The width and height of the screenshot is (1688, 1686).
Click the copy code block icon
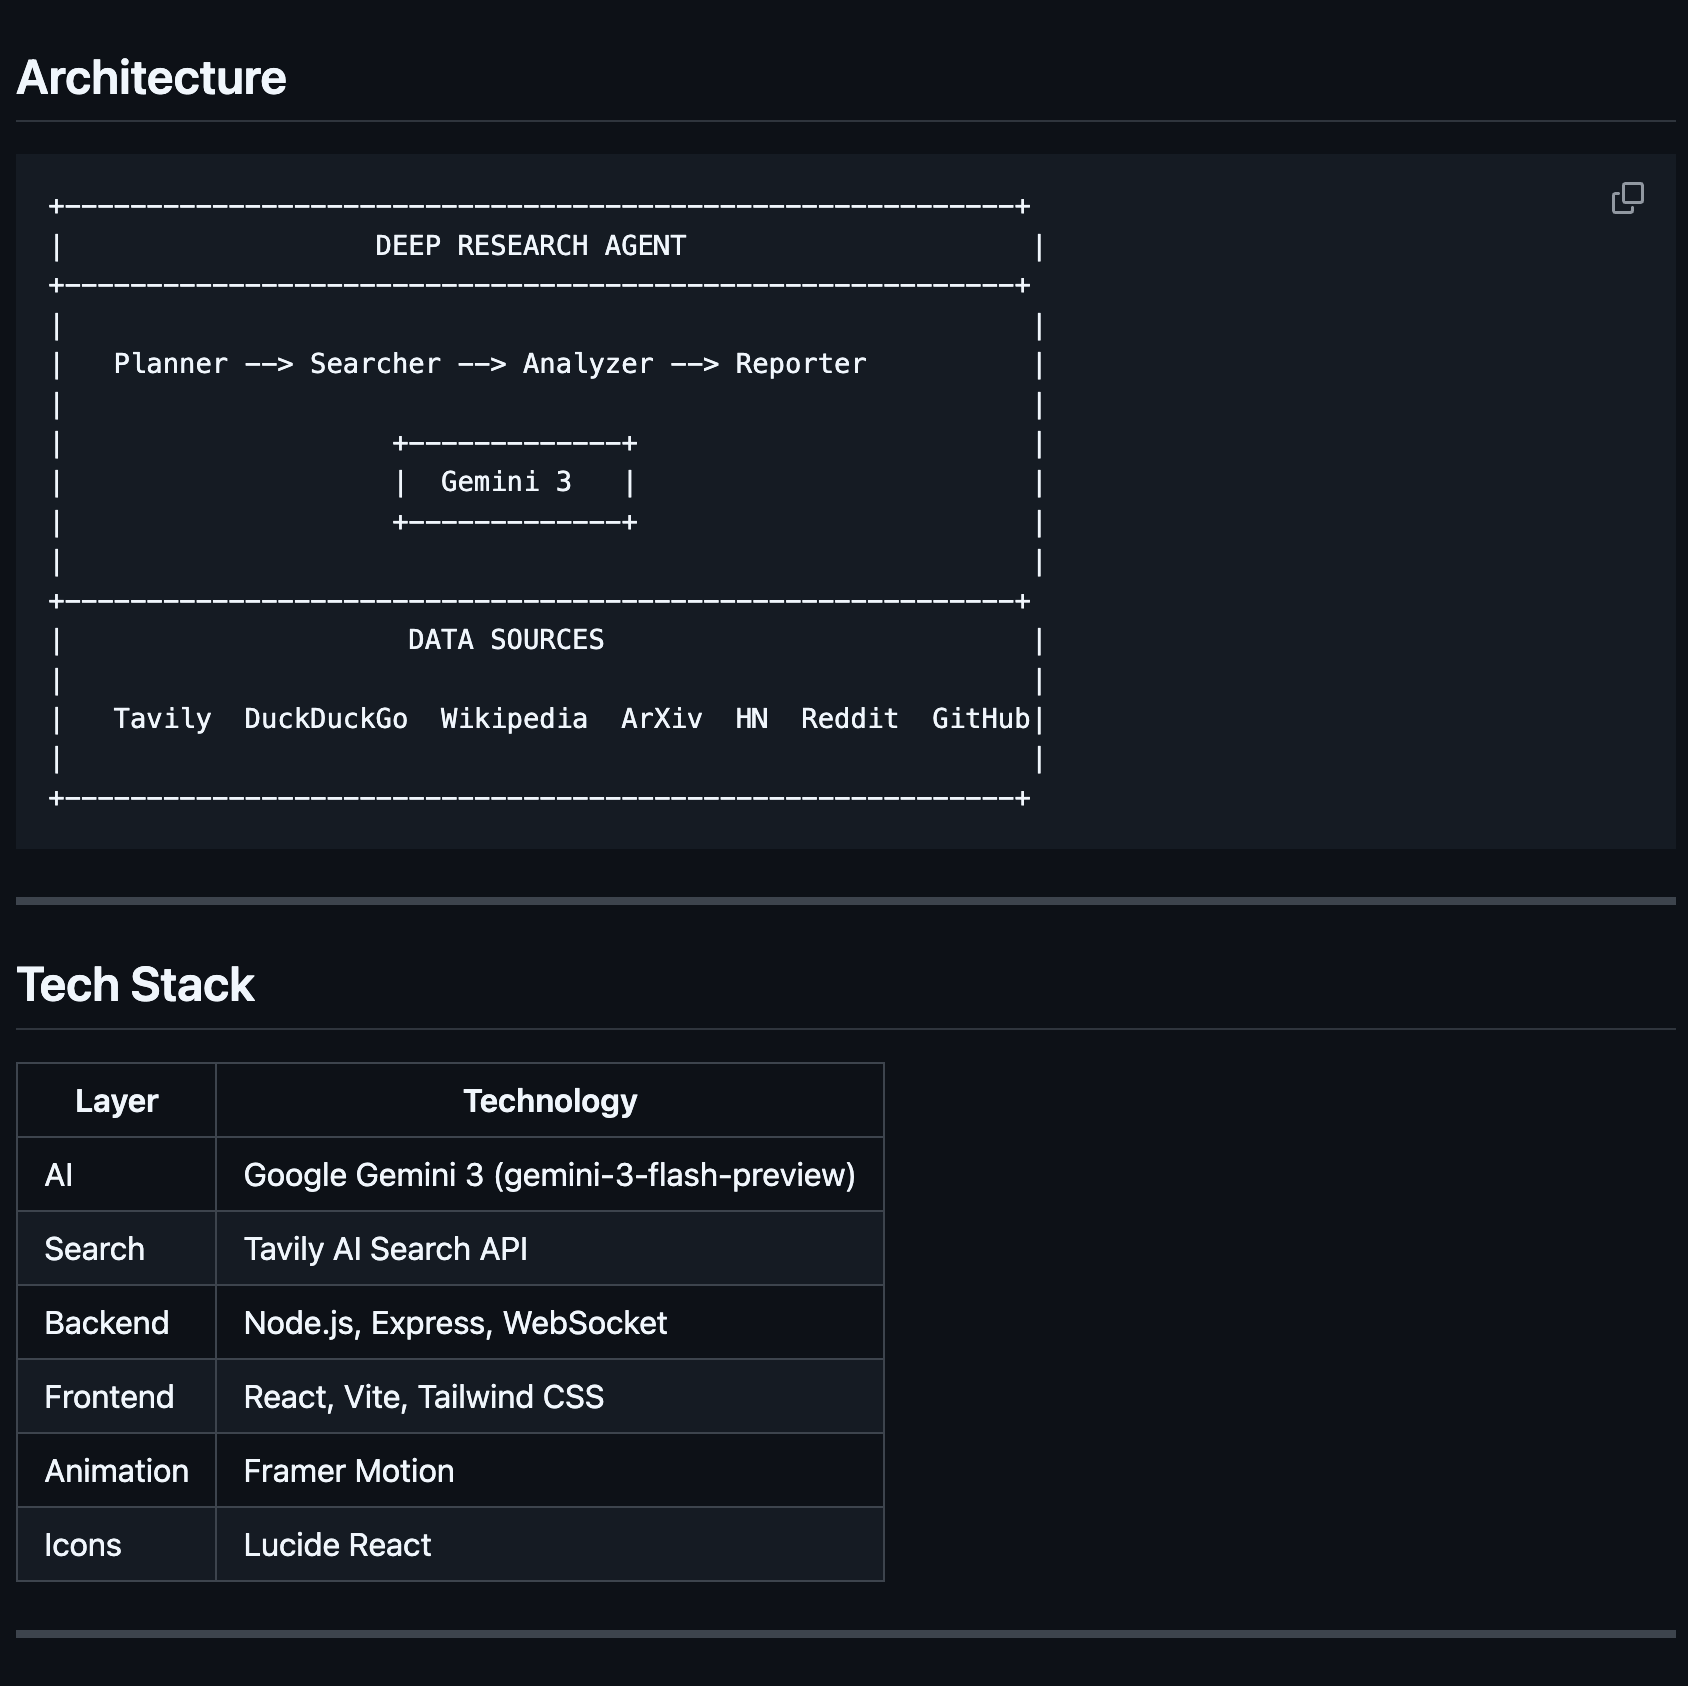[1627, 198]
